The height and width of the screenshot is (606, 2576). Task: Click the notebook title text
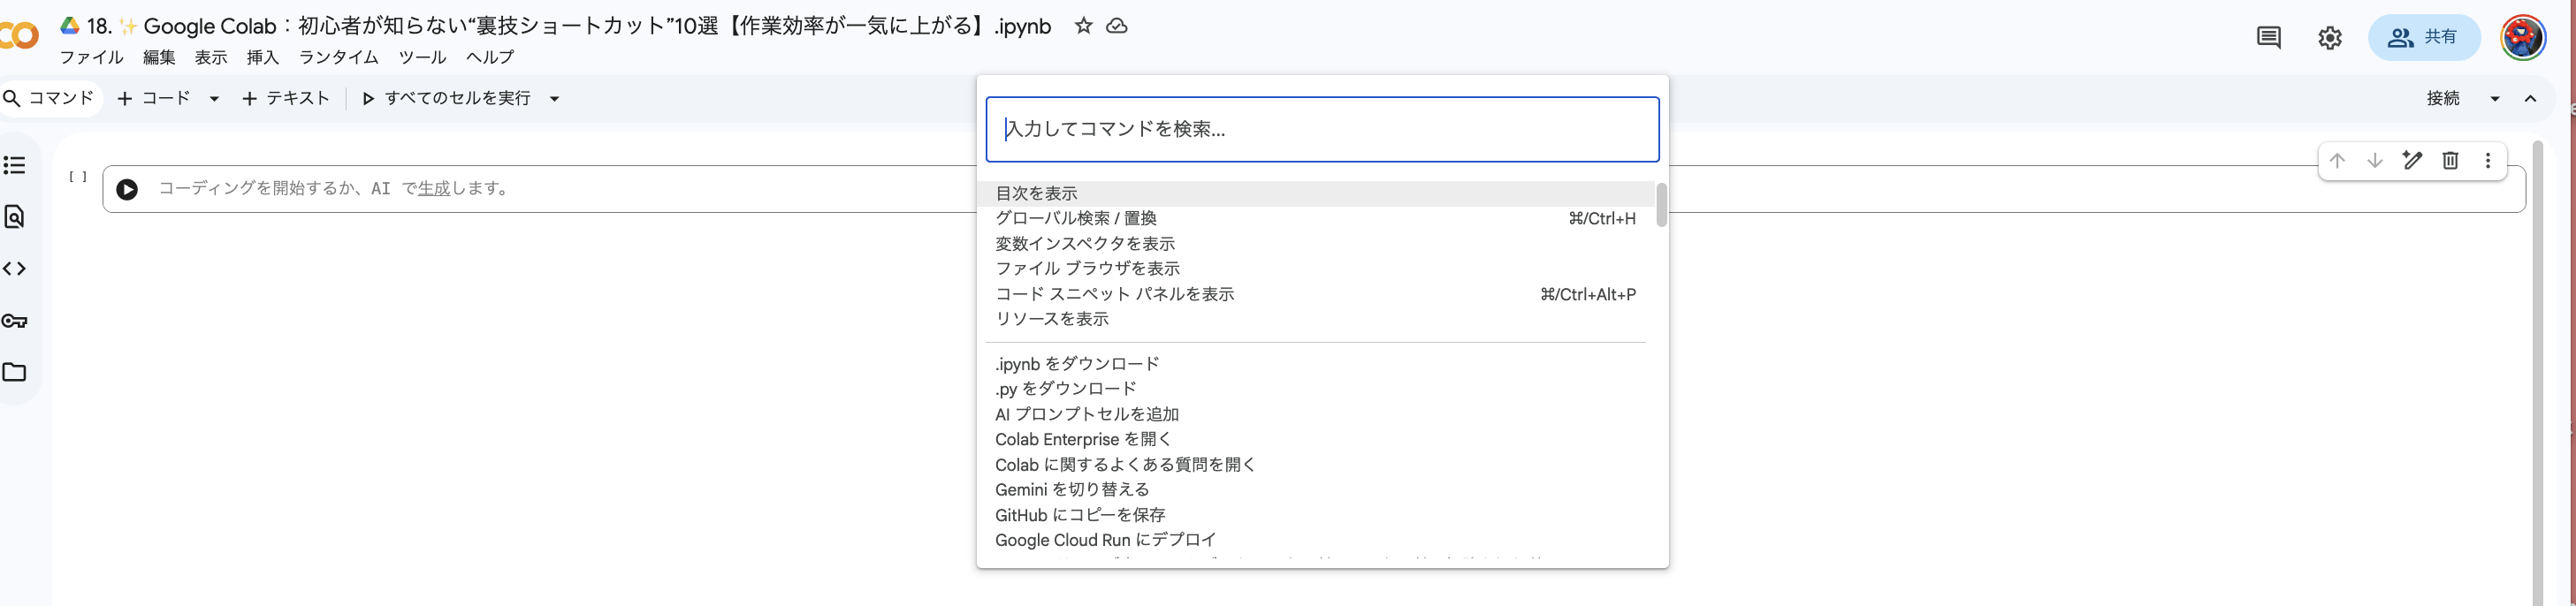pyautogui.click(x=569, y=26)
